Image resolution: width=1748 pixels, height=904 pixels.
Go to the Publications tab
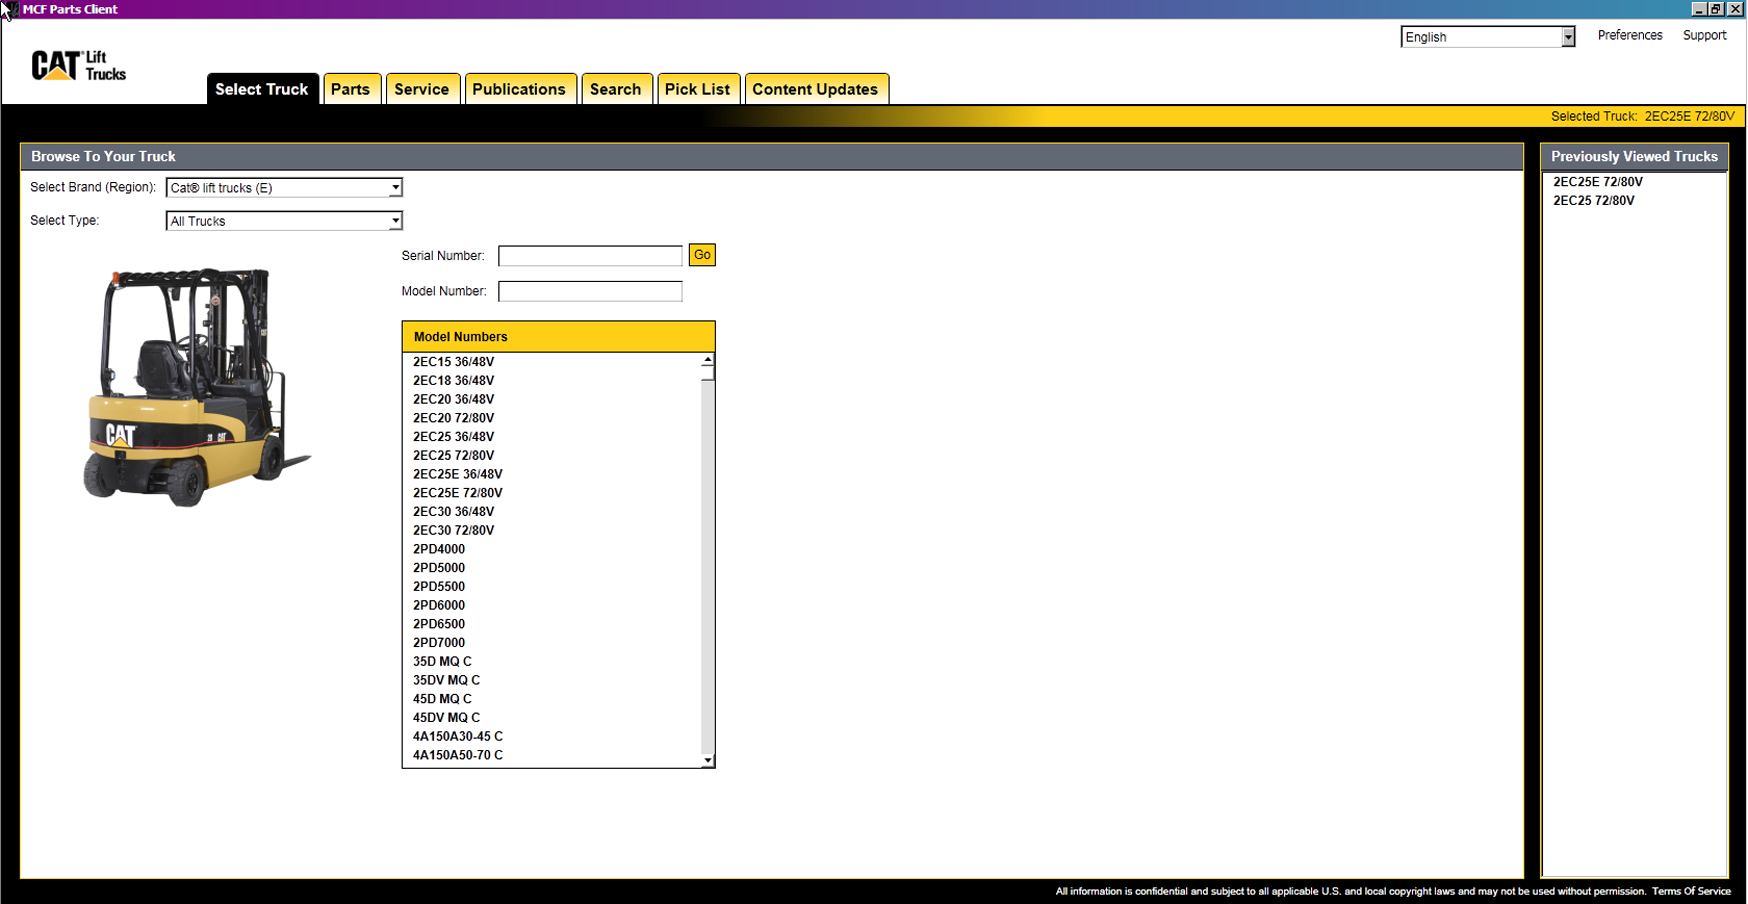(x=518, y=89)
